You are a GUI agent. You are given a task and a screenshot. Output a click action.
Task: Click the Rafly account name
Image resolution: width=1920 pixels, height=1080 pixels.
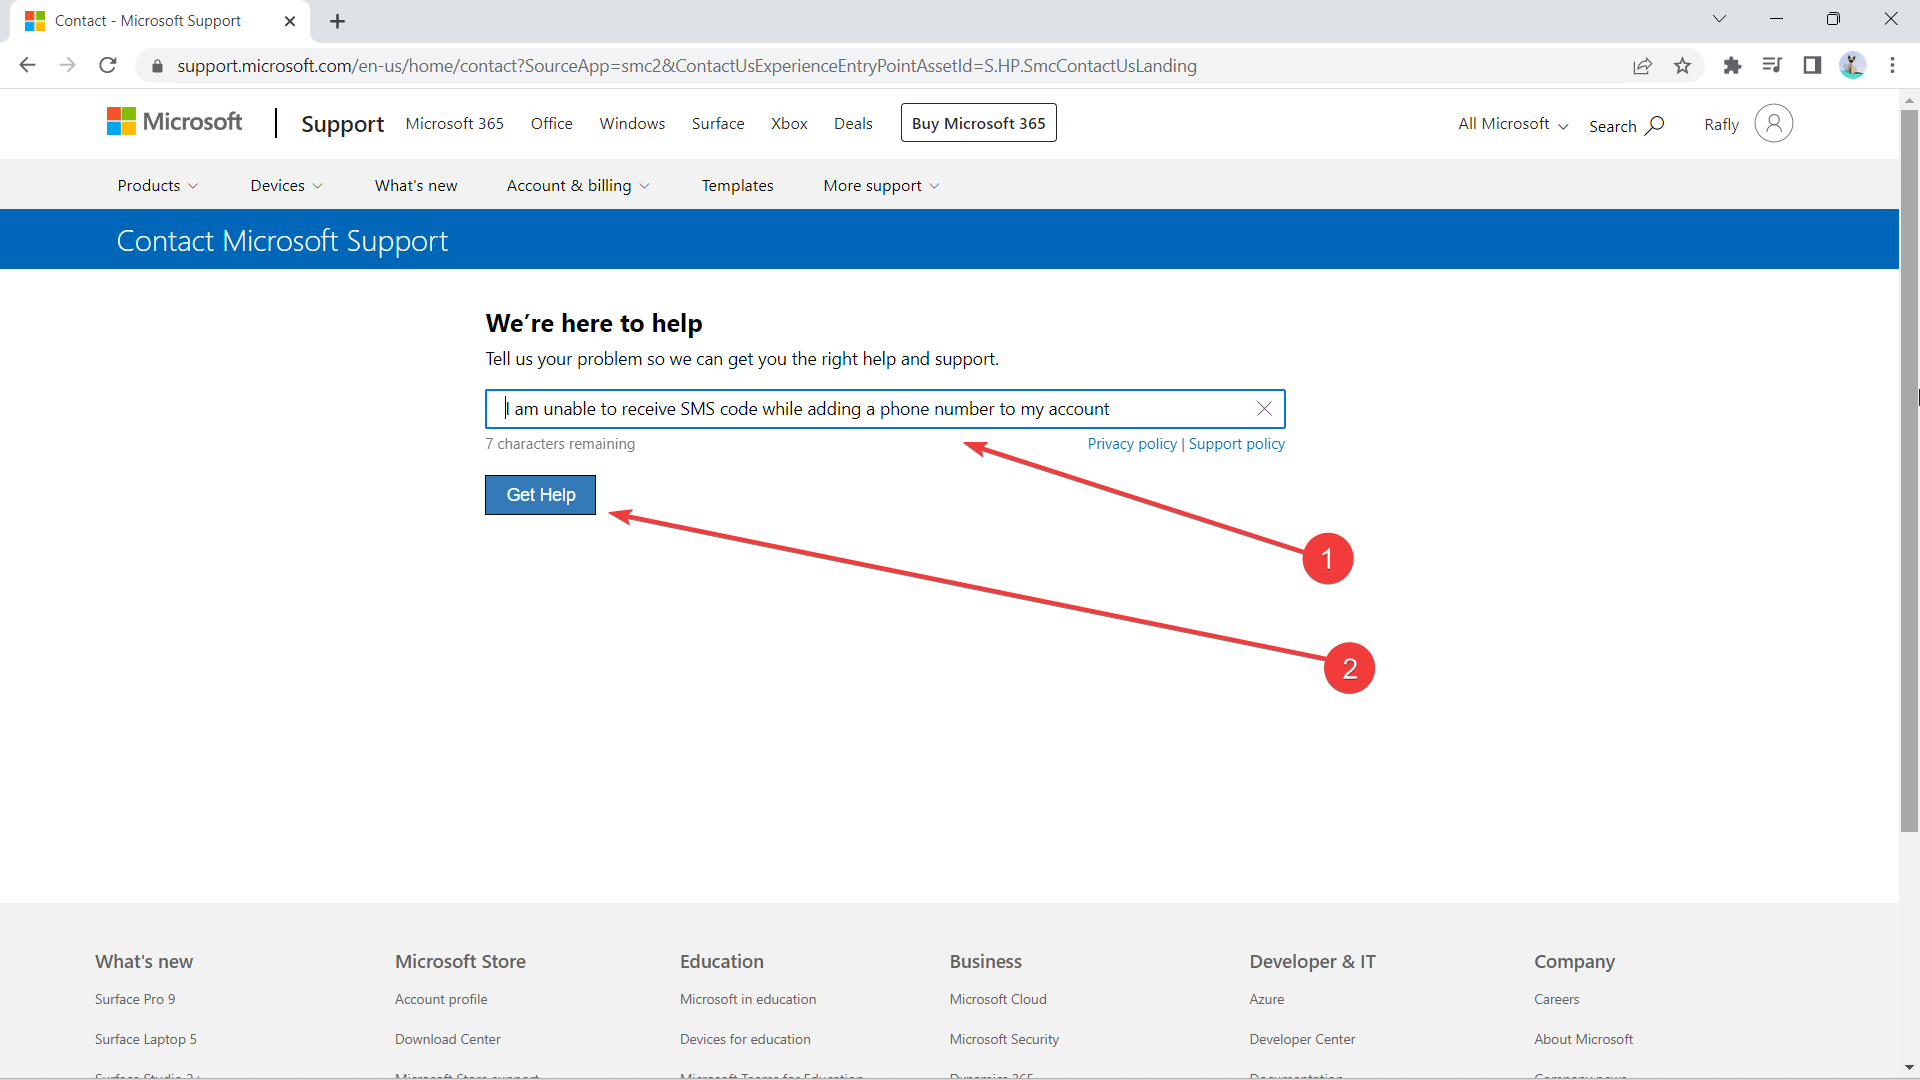(x=1721, y=125)
